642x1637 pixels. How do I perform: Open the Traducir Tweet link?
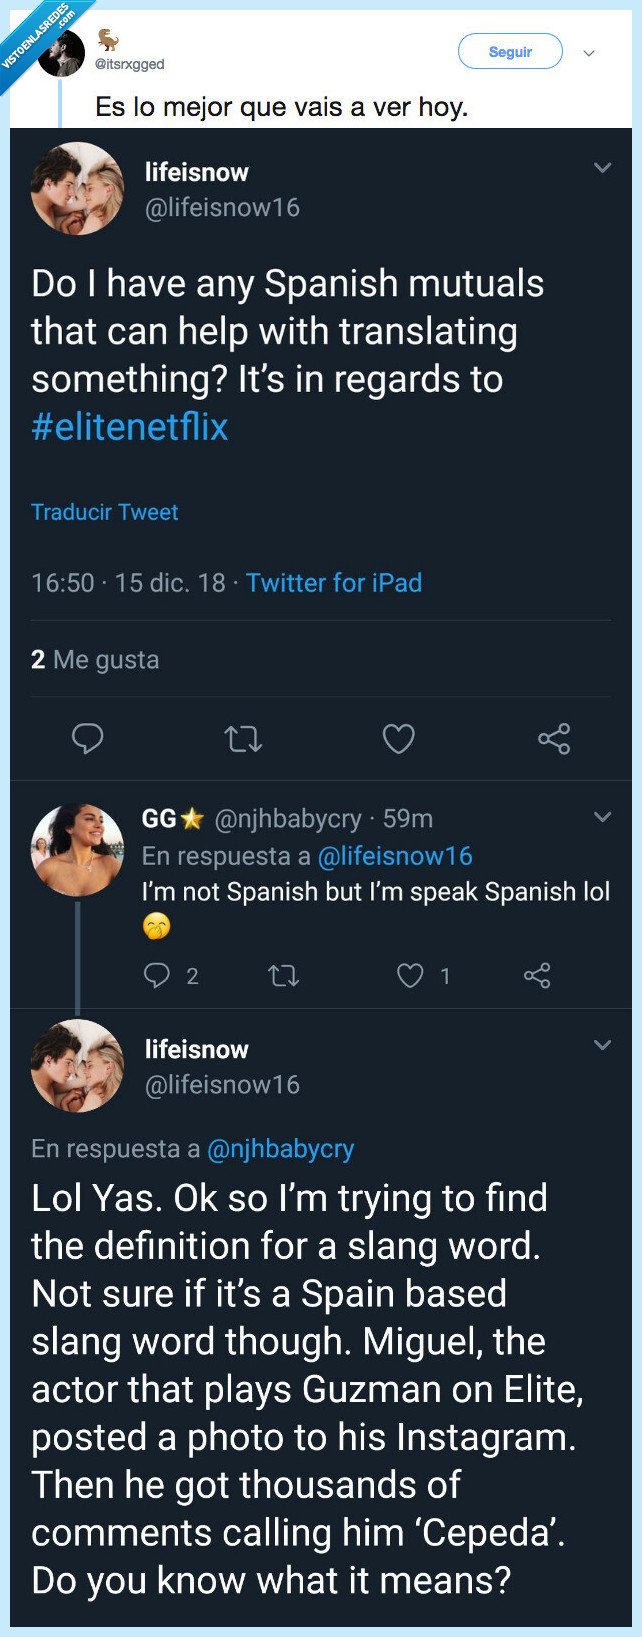coord(105,512)
